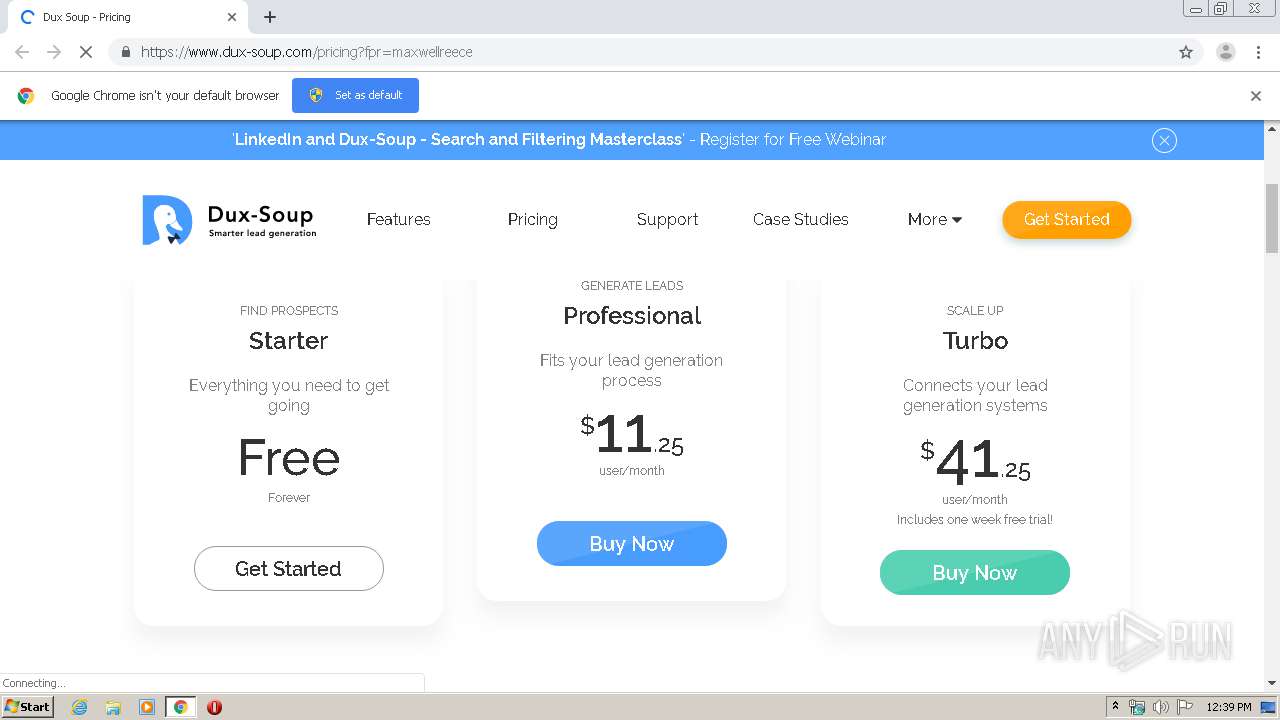Stop loading the page

[85, 52]
